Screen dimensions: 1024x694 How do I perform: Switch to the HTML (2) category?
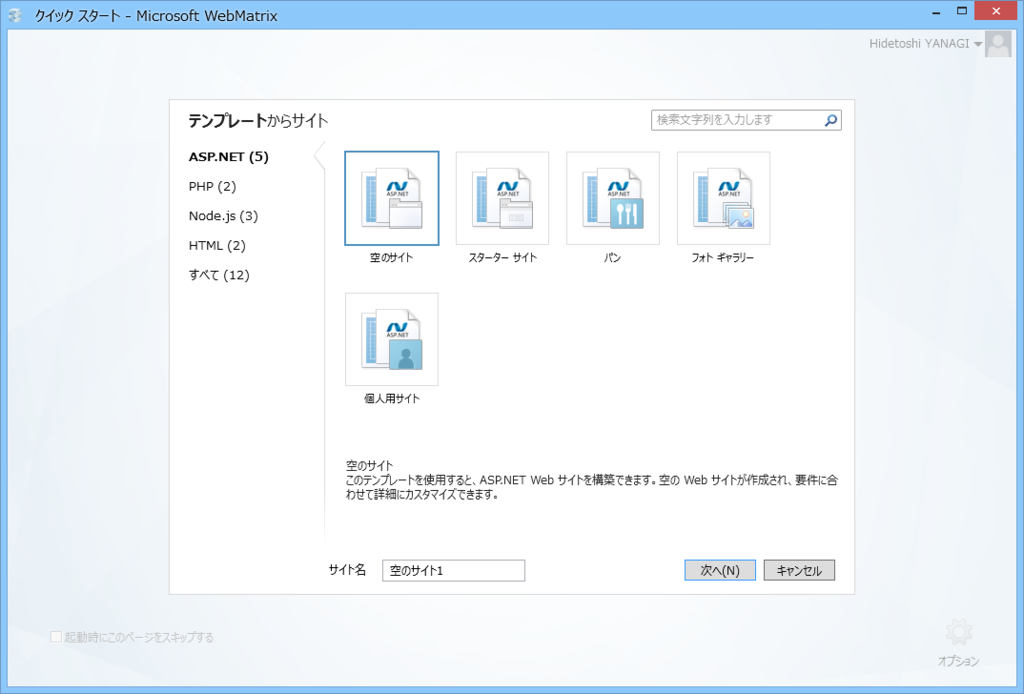(217, 245)
